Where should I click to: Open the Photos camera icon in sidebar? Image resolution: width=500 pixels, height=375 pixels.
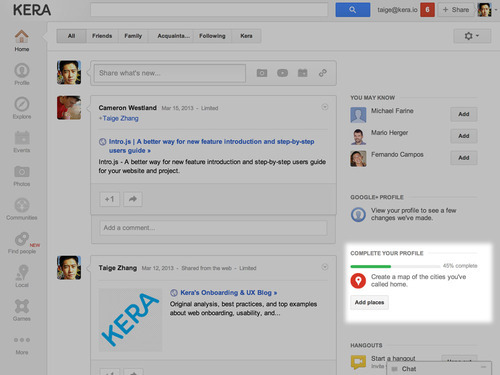[22, 172]
